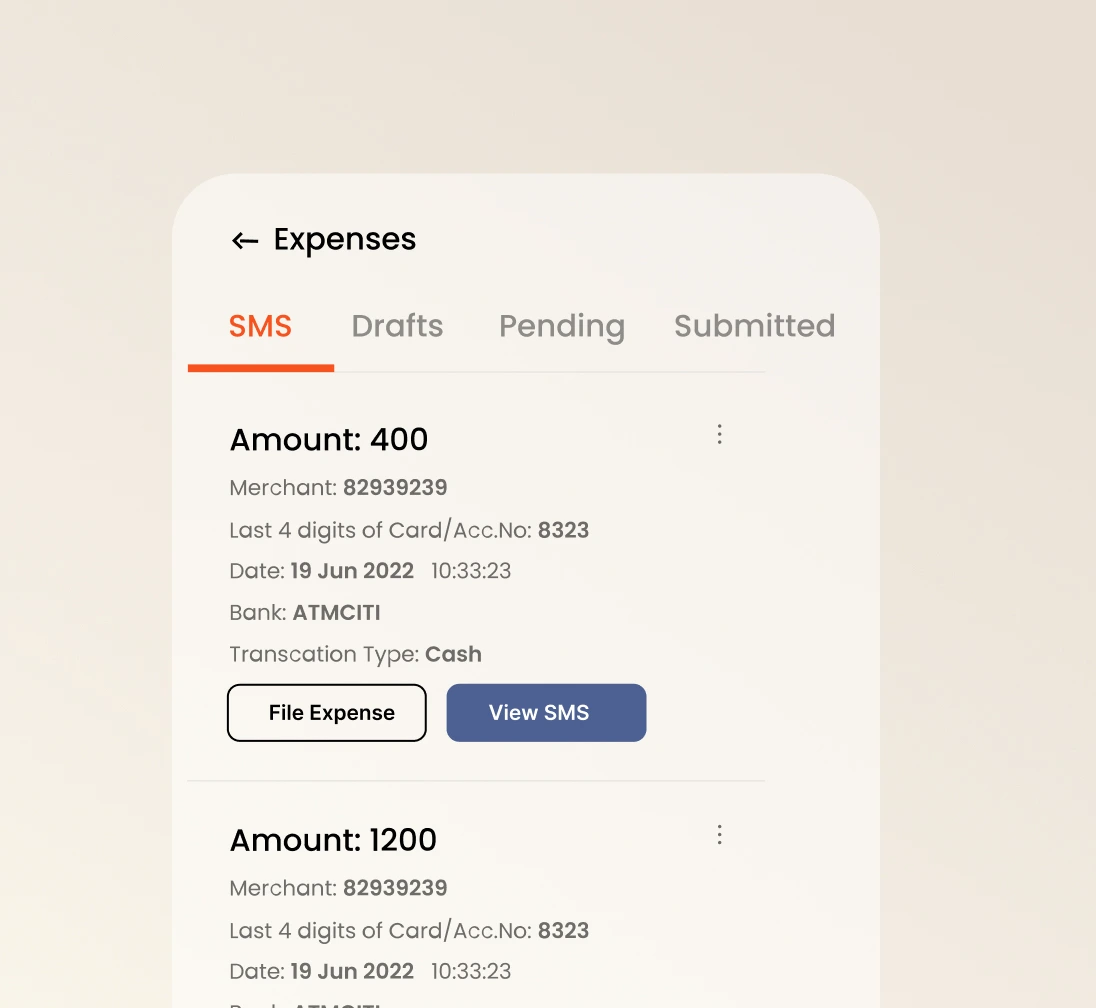The image size is (1096, 1008).
Task: Click the Expenses page title
Action: [345, 240]
